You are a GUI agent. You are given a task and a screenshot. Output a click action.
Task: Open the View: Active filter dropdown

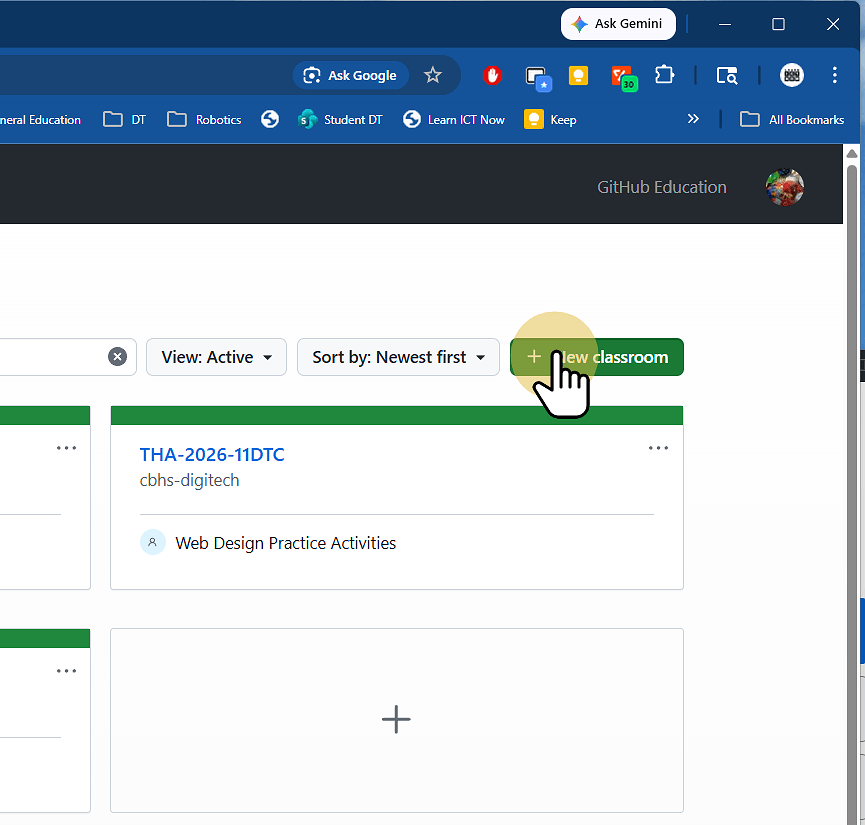point(215,357)
